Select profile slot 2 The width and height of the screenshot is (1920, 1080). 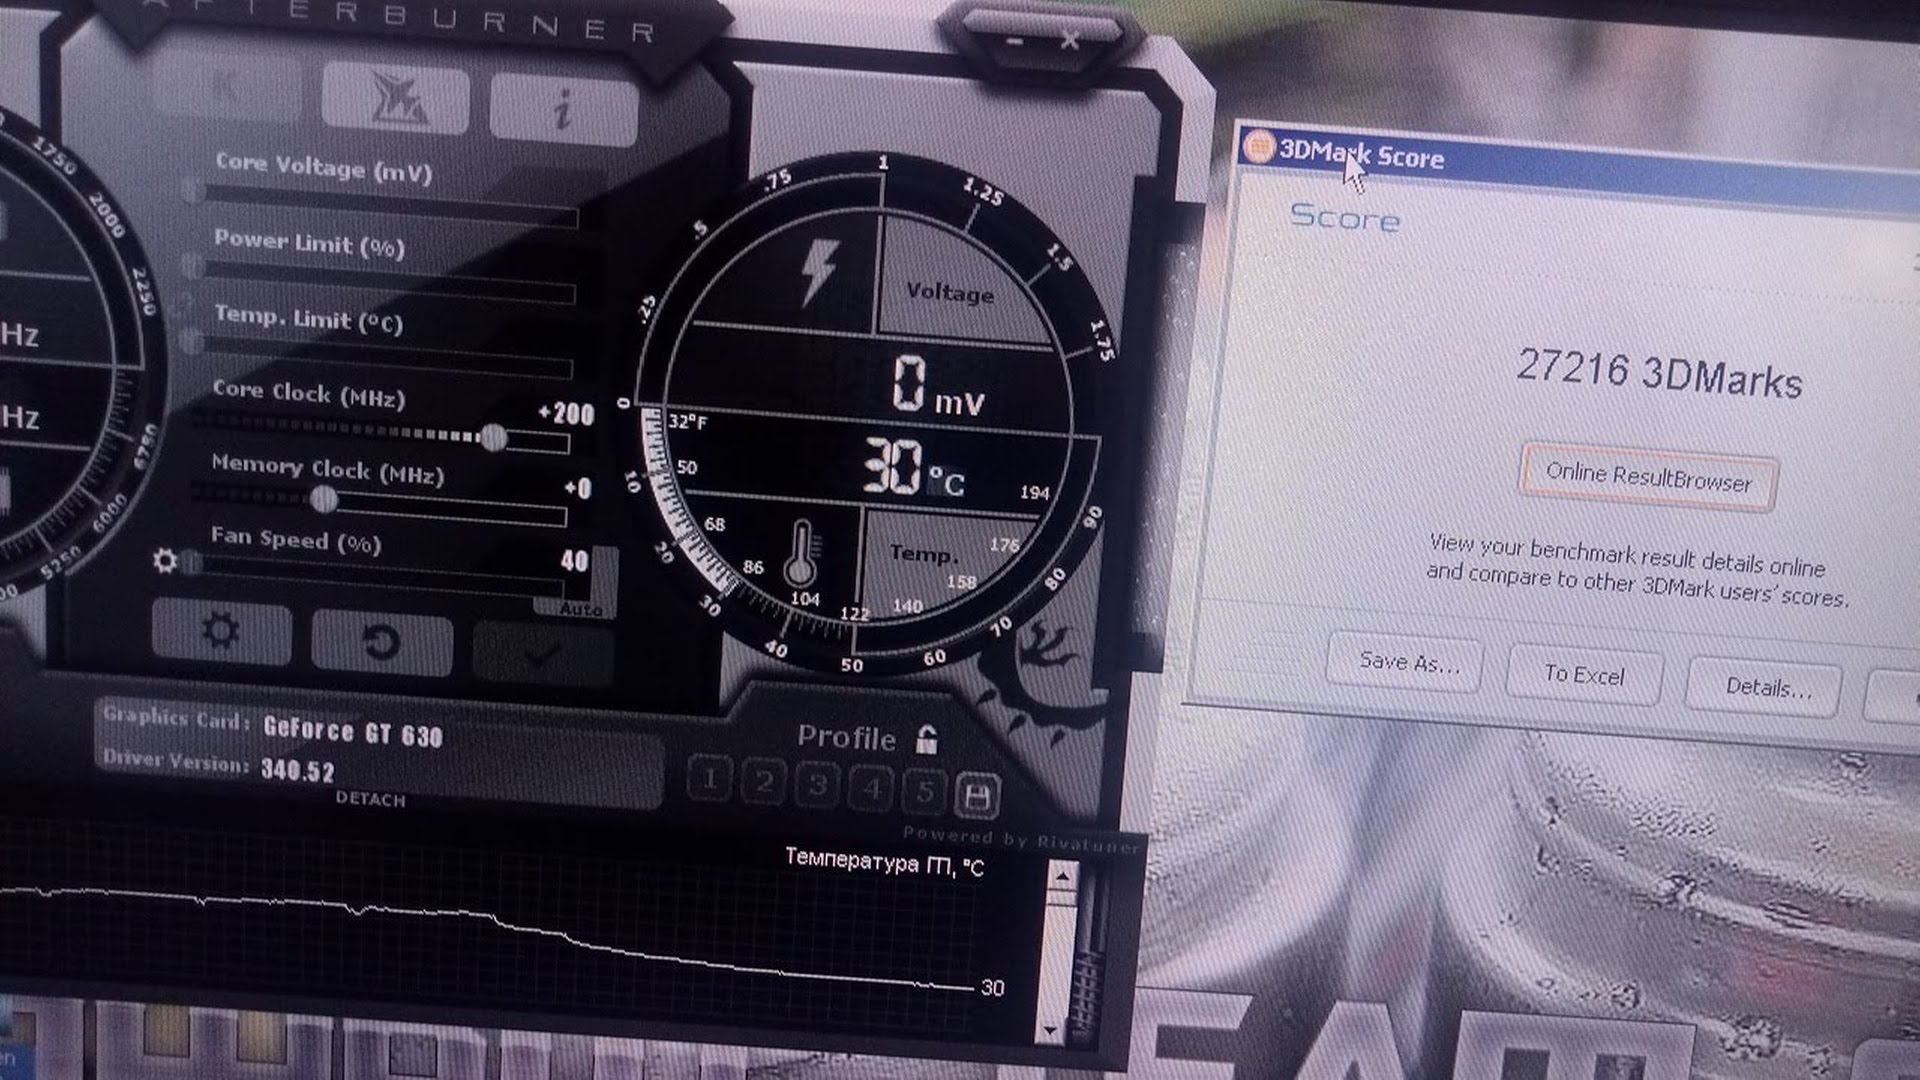click(764, 782)
